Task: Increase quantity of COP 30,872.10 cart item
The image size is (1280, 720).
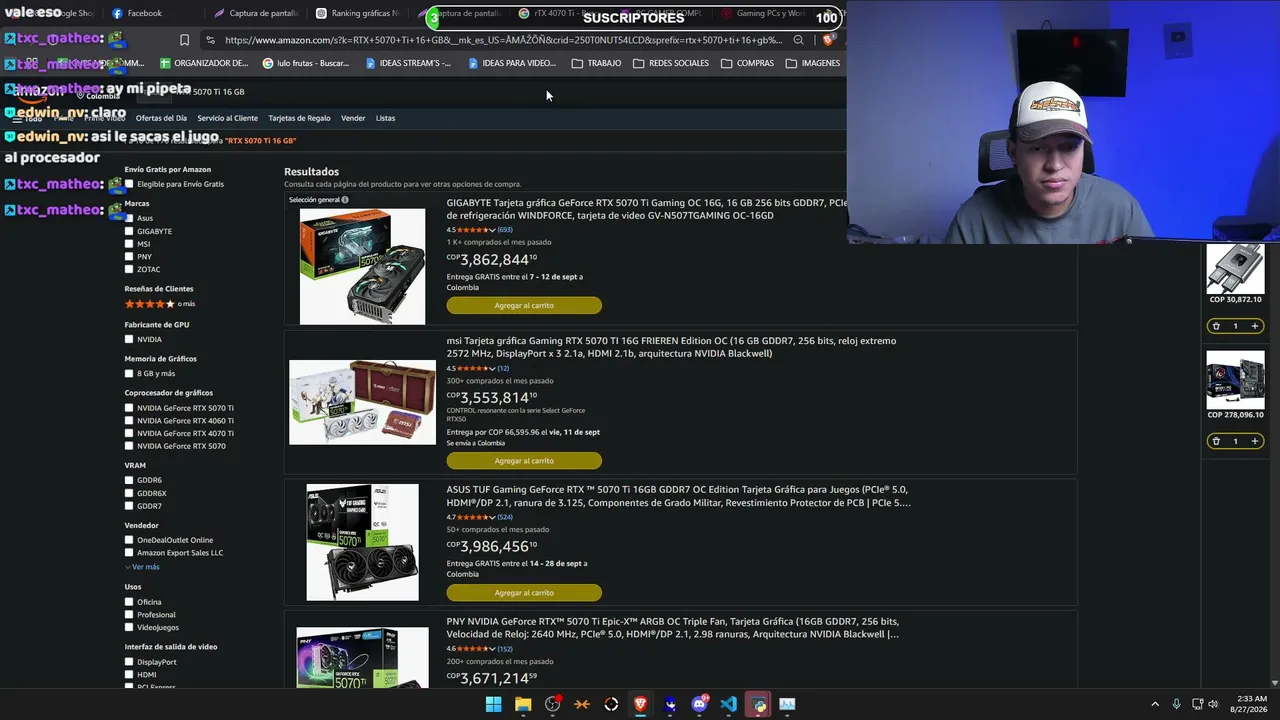Action: (1254, 326)
